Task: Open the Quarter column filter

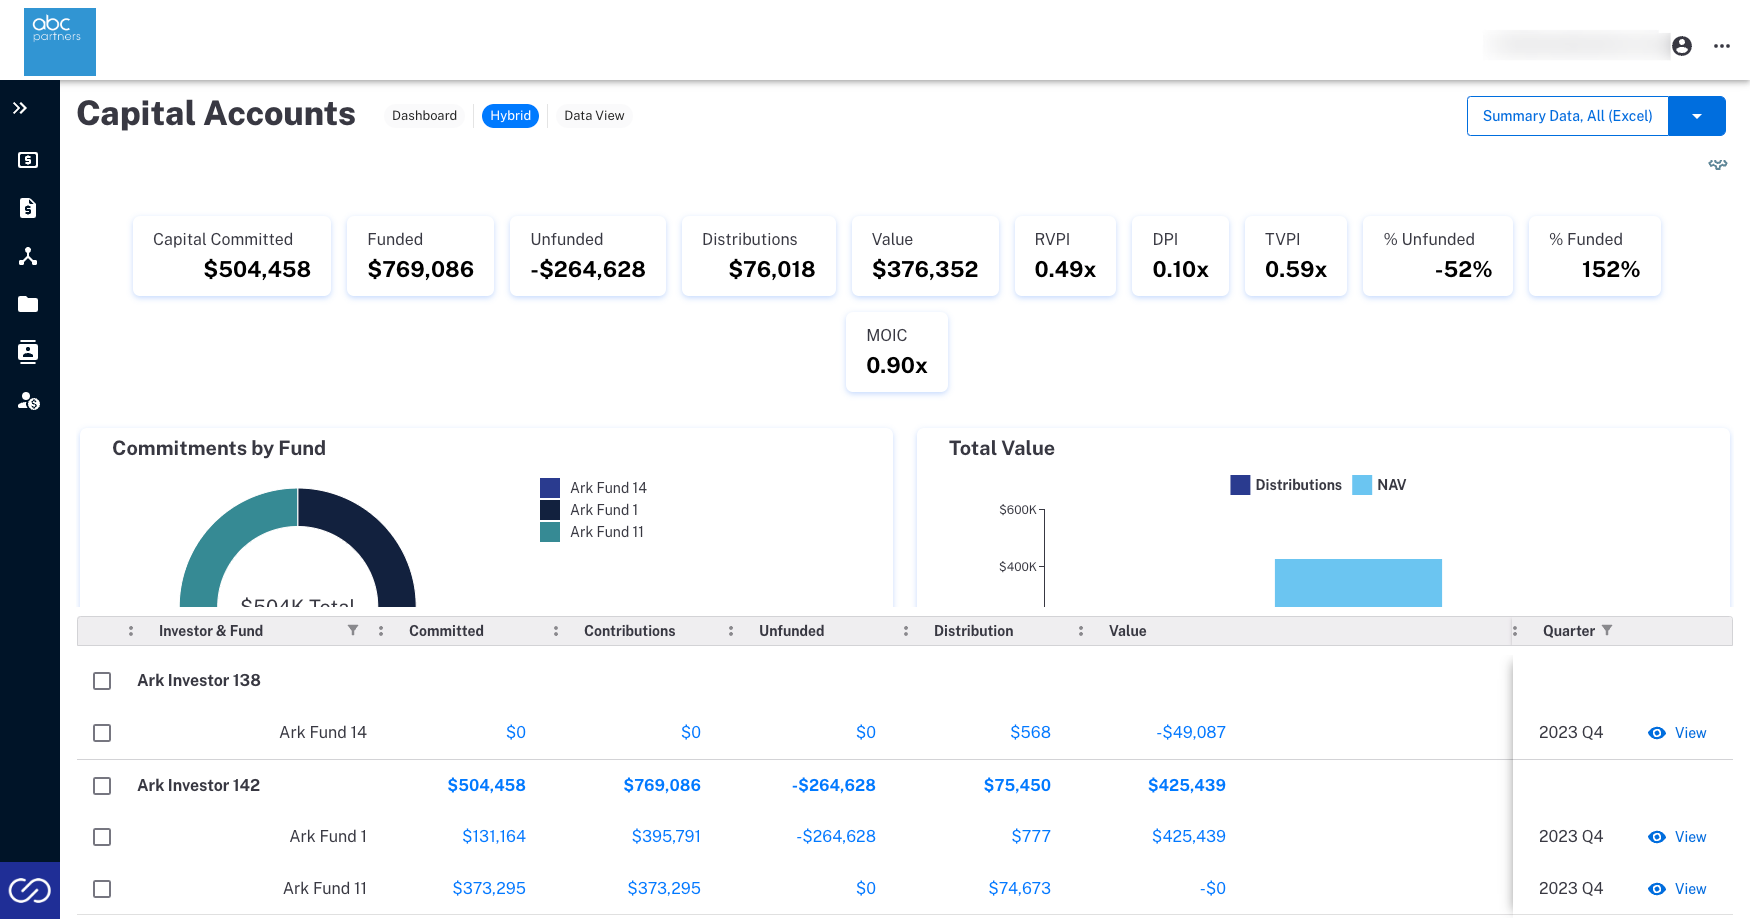Action: coord(1607,630)
